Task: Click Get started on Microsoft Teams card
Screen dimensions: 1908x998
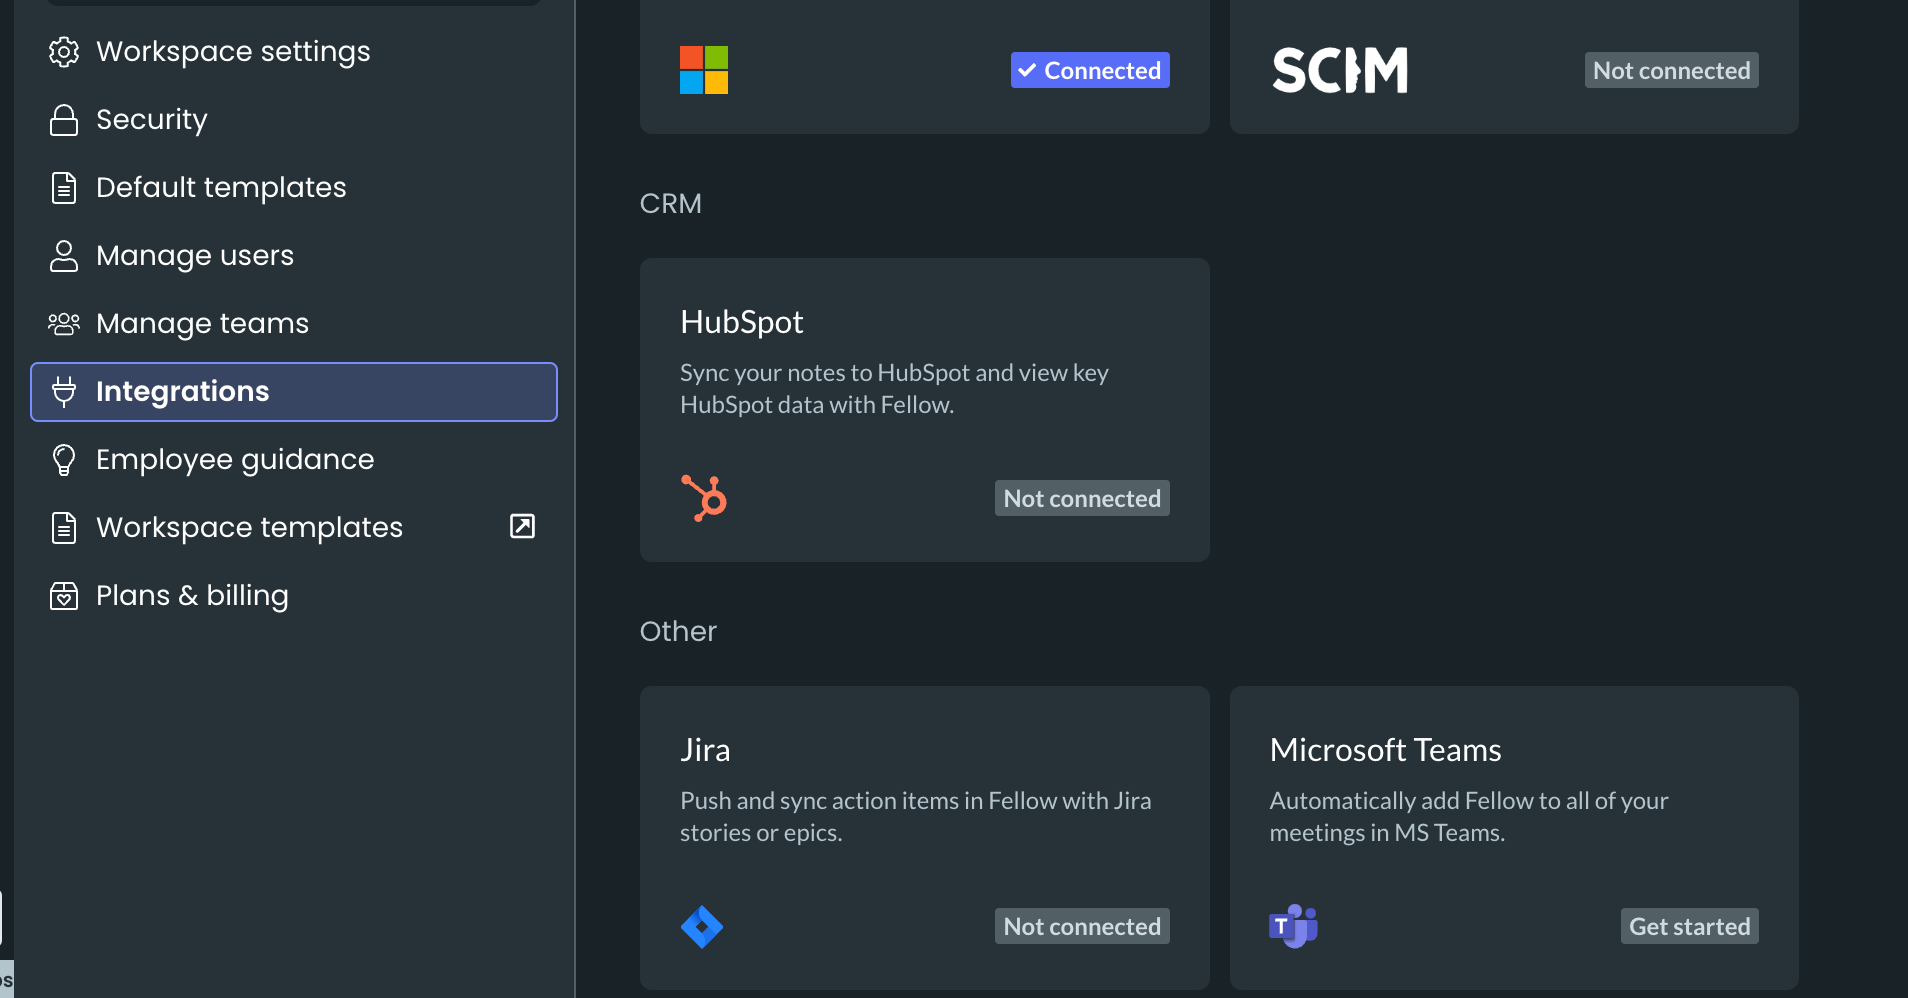Action: click(x=1690, y=926)
